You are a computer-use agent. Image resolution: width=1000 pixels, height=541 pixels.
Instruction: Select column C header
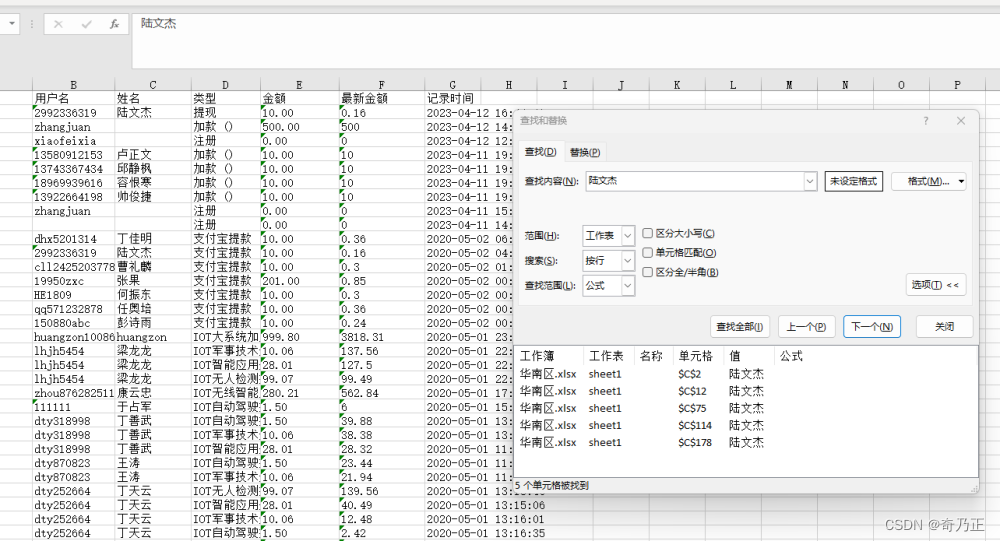(x=152, y=85)
